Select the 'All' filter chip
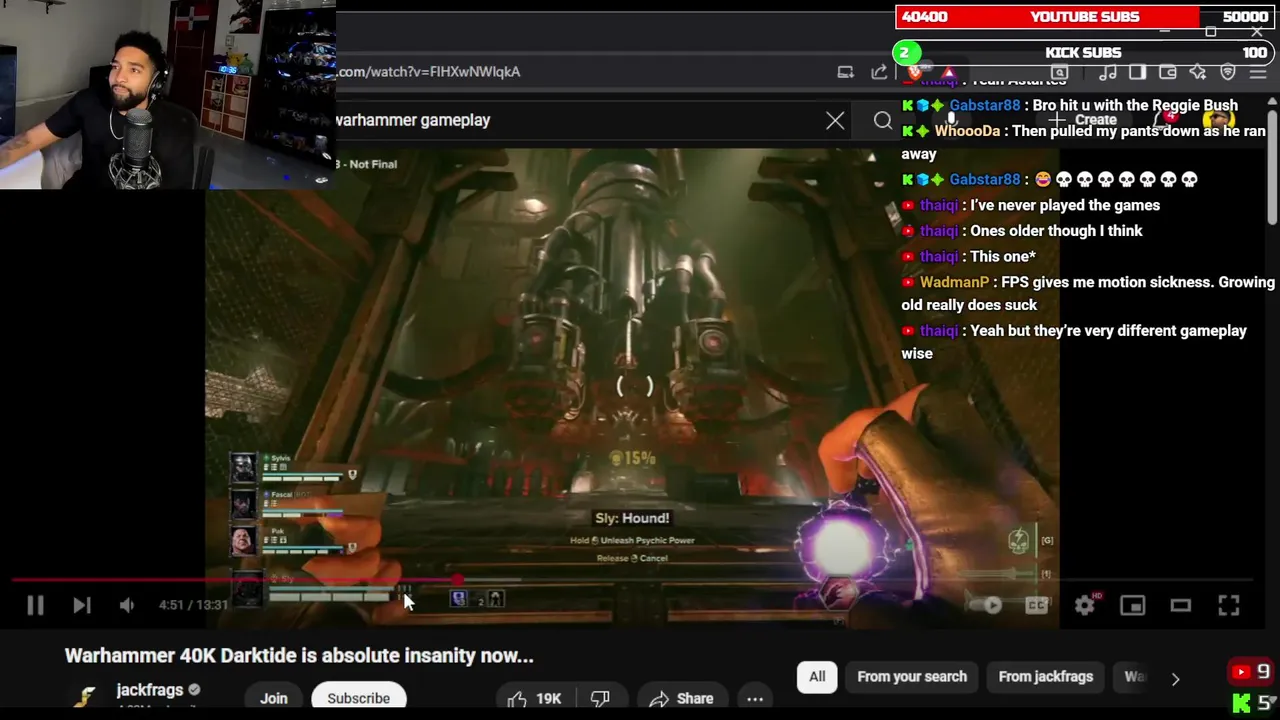Viewport: 1280px width, 720px height. tap(817, 677)
